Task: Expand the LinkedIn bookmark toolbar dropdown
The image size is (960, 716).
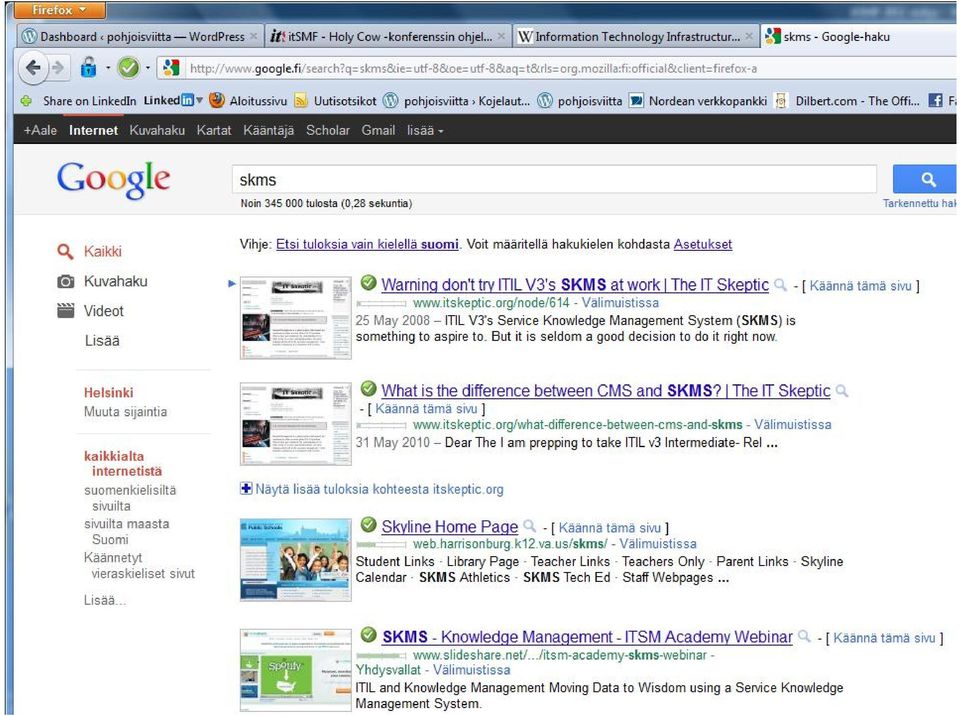Action: pyautogui.click(x=200, y=100)
